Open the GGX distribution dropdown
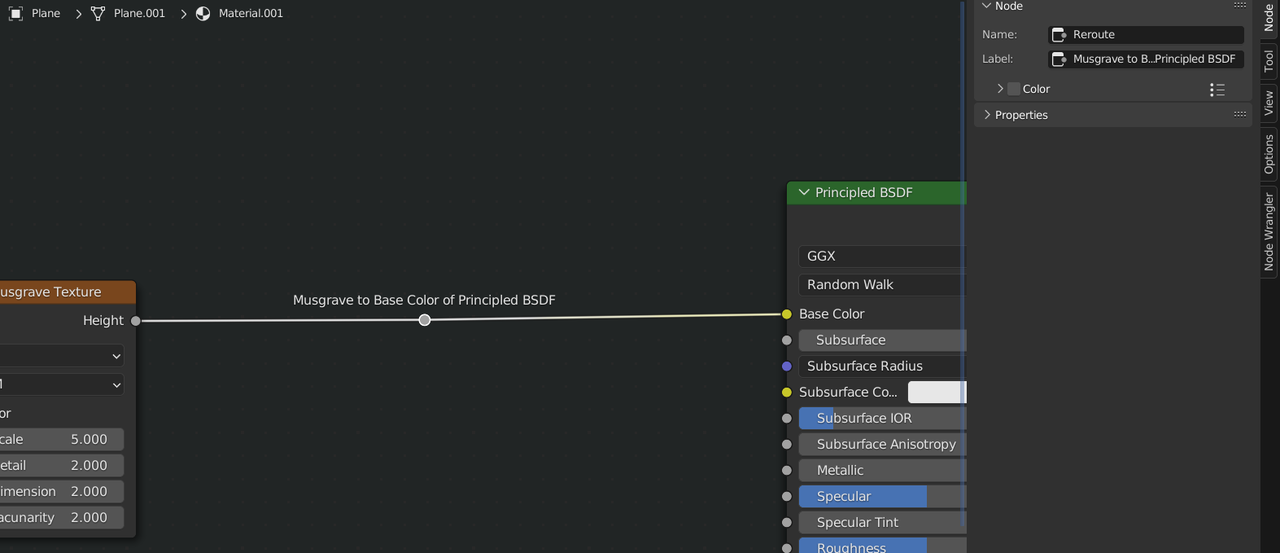The height and width of the screenshot is (553, 1280). pos(882,256)
